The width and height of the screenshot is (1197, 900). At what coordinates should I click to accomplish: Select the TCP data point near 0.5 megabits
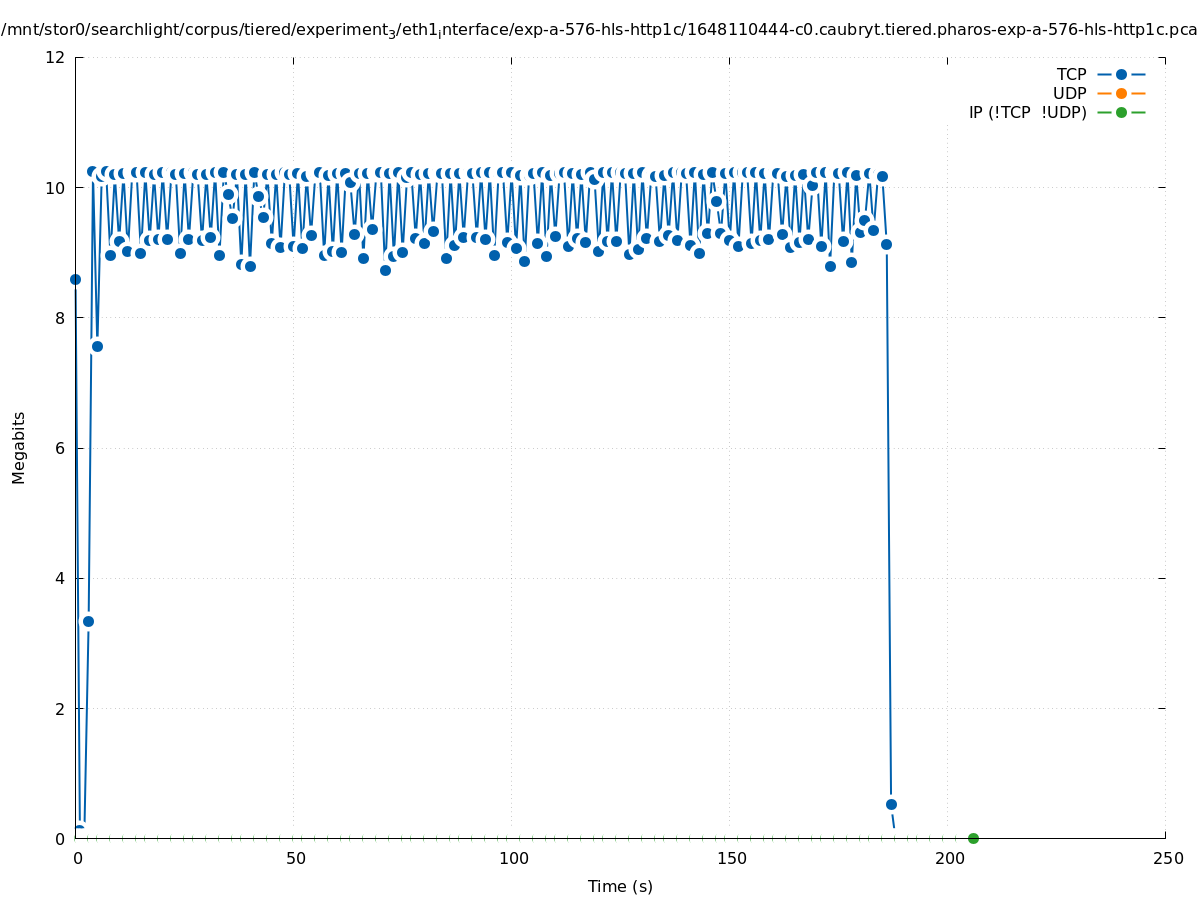point(891,804)
